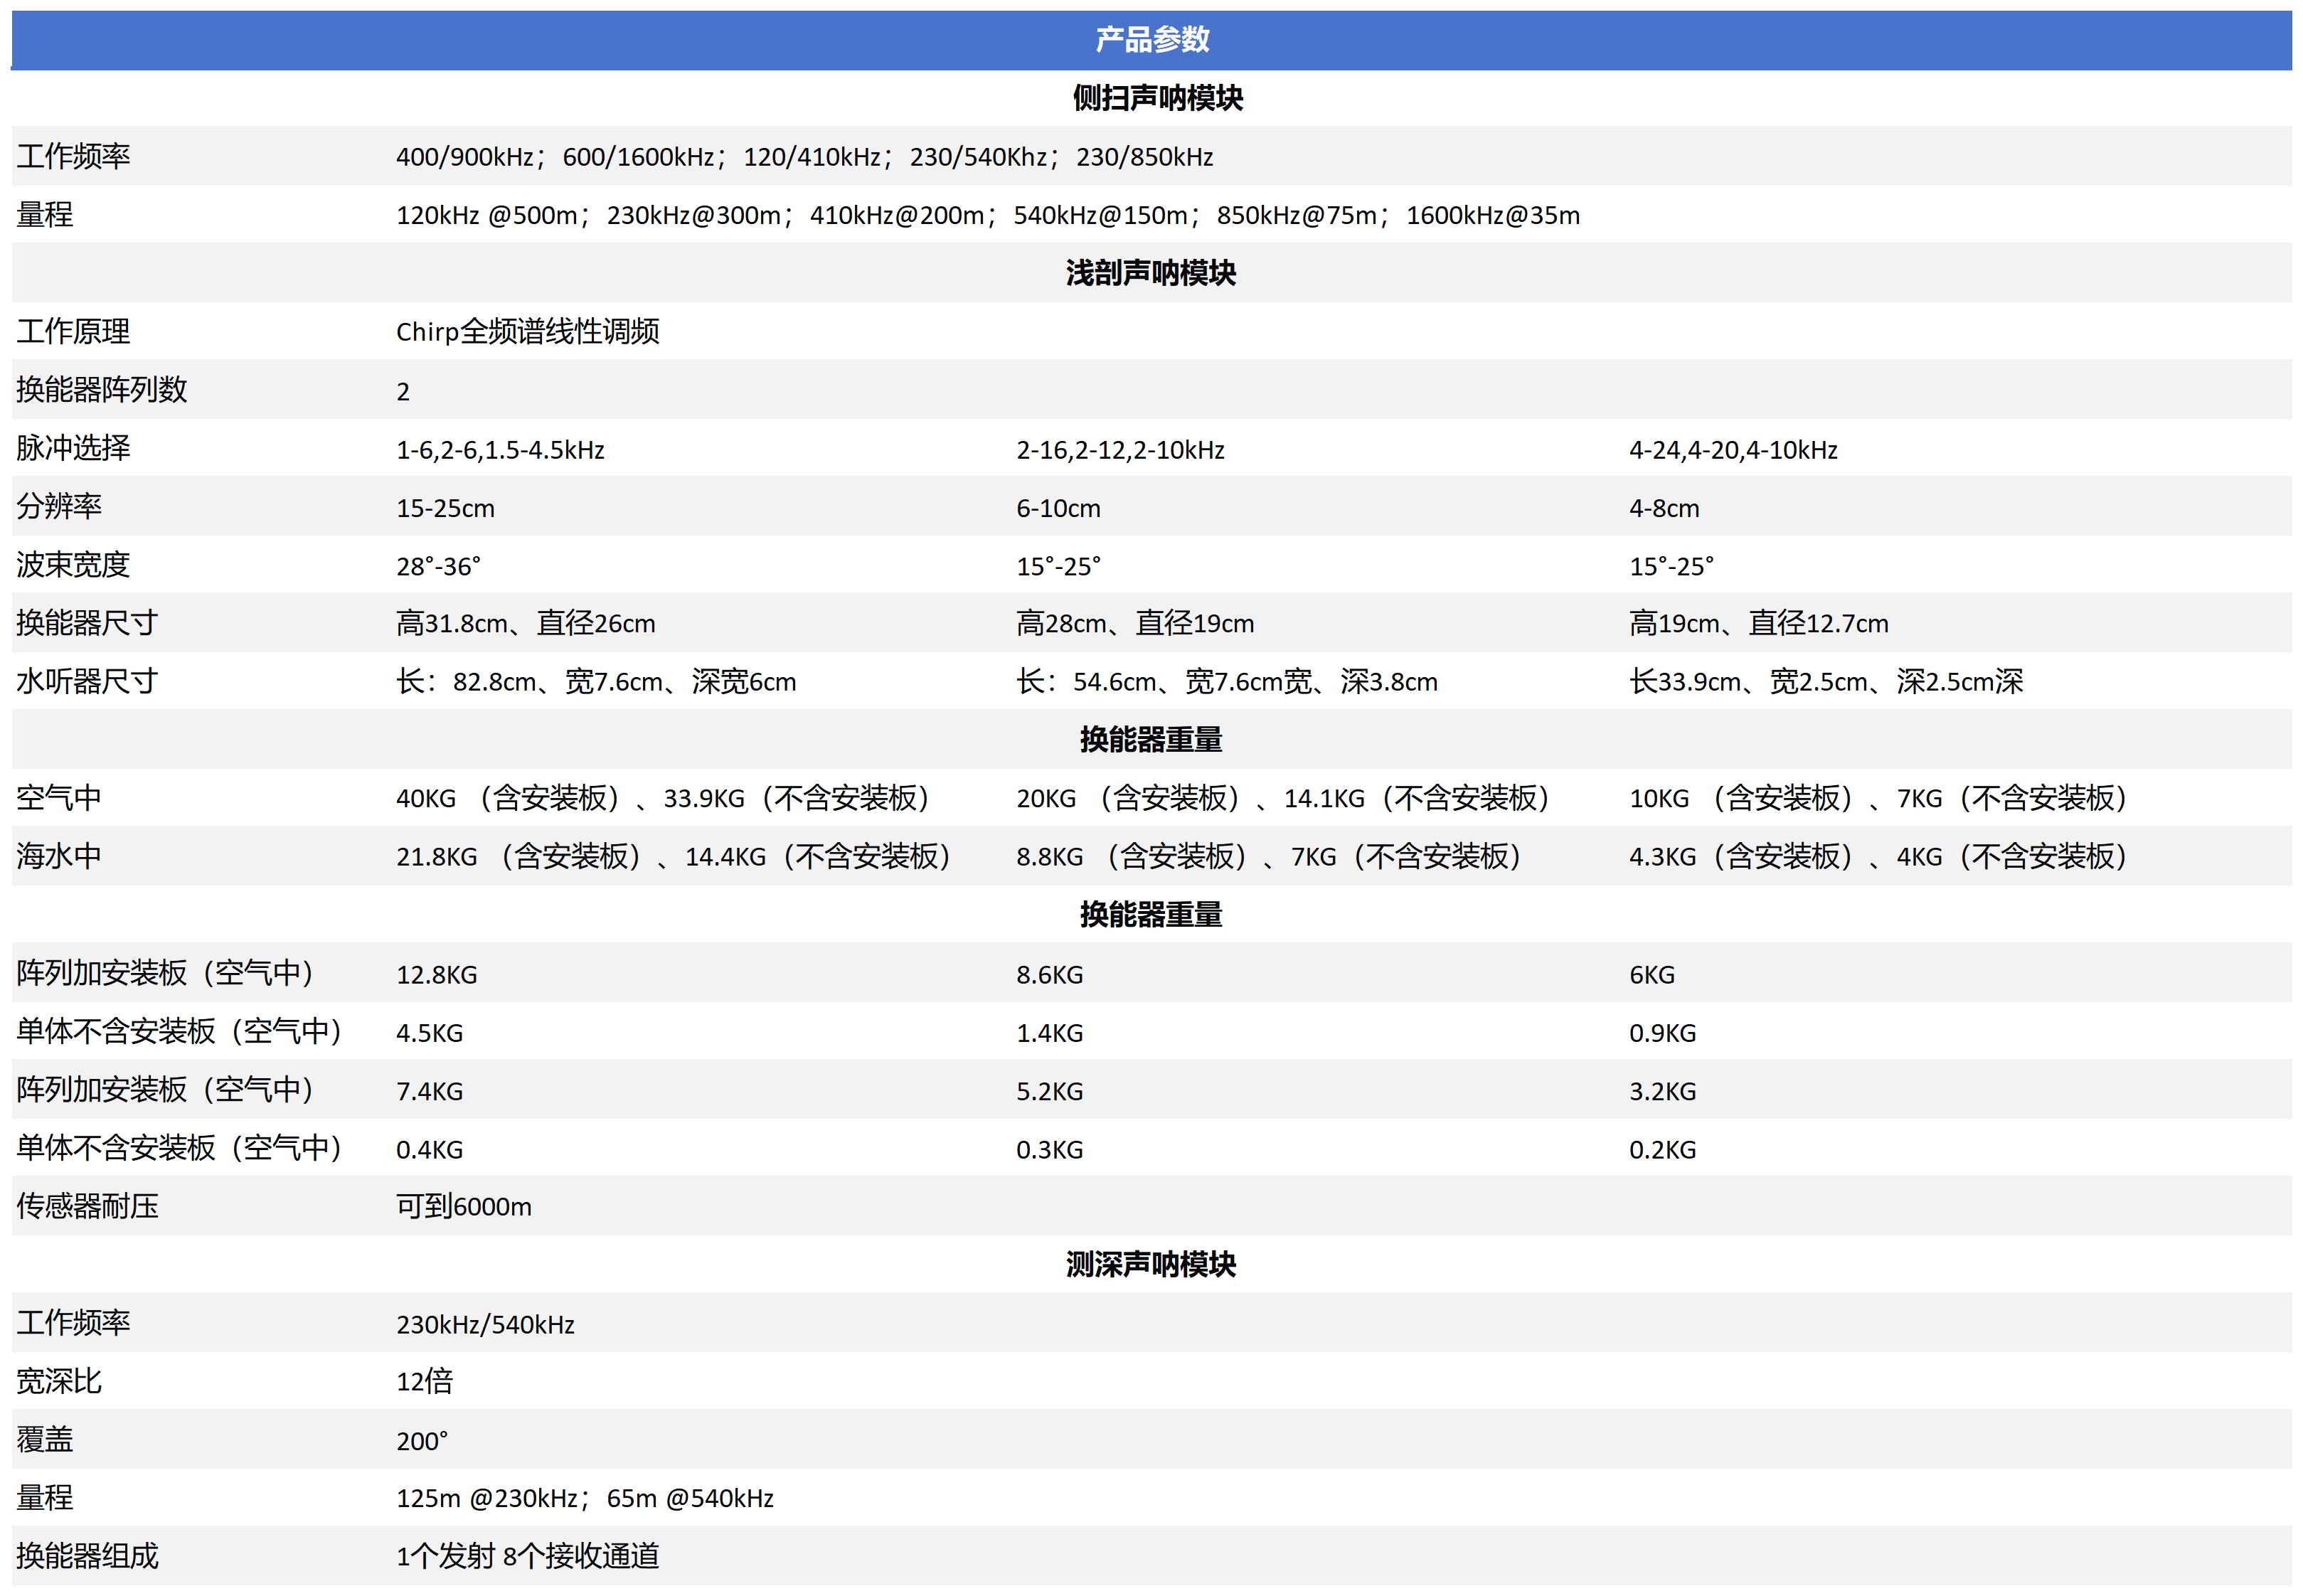Click the 换能器阵列数 row label
Image resolution: width=2303 pixels, height=1596 pixels.
coord(101,390)
